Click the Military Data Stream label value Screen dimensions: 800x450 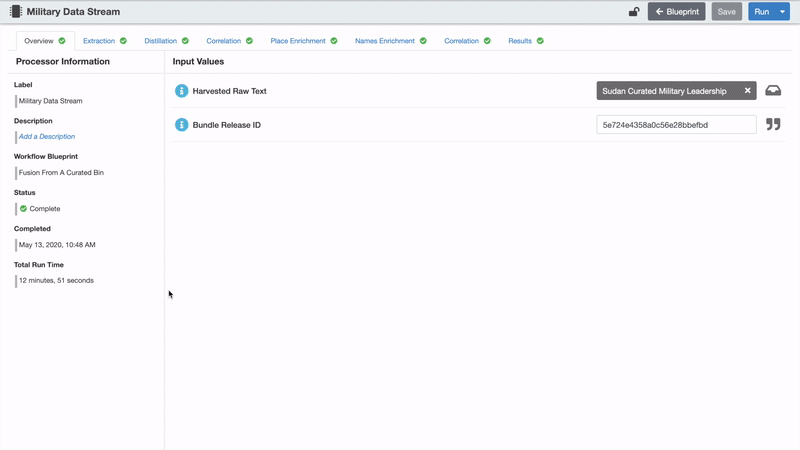click(x=51, y=101)
